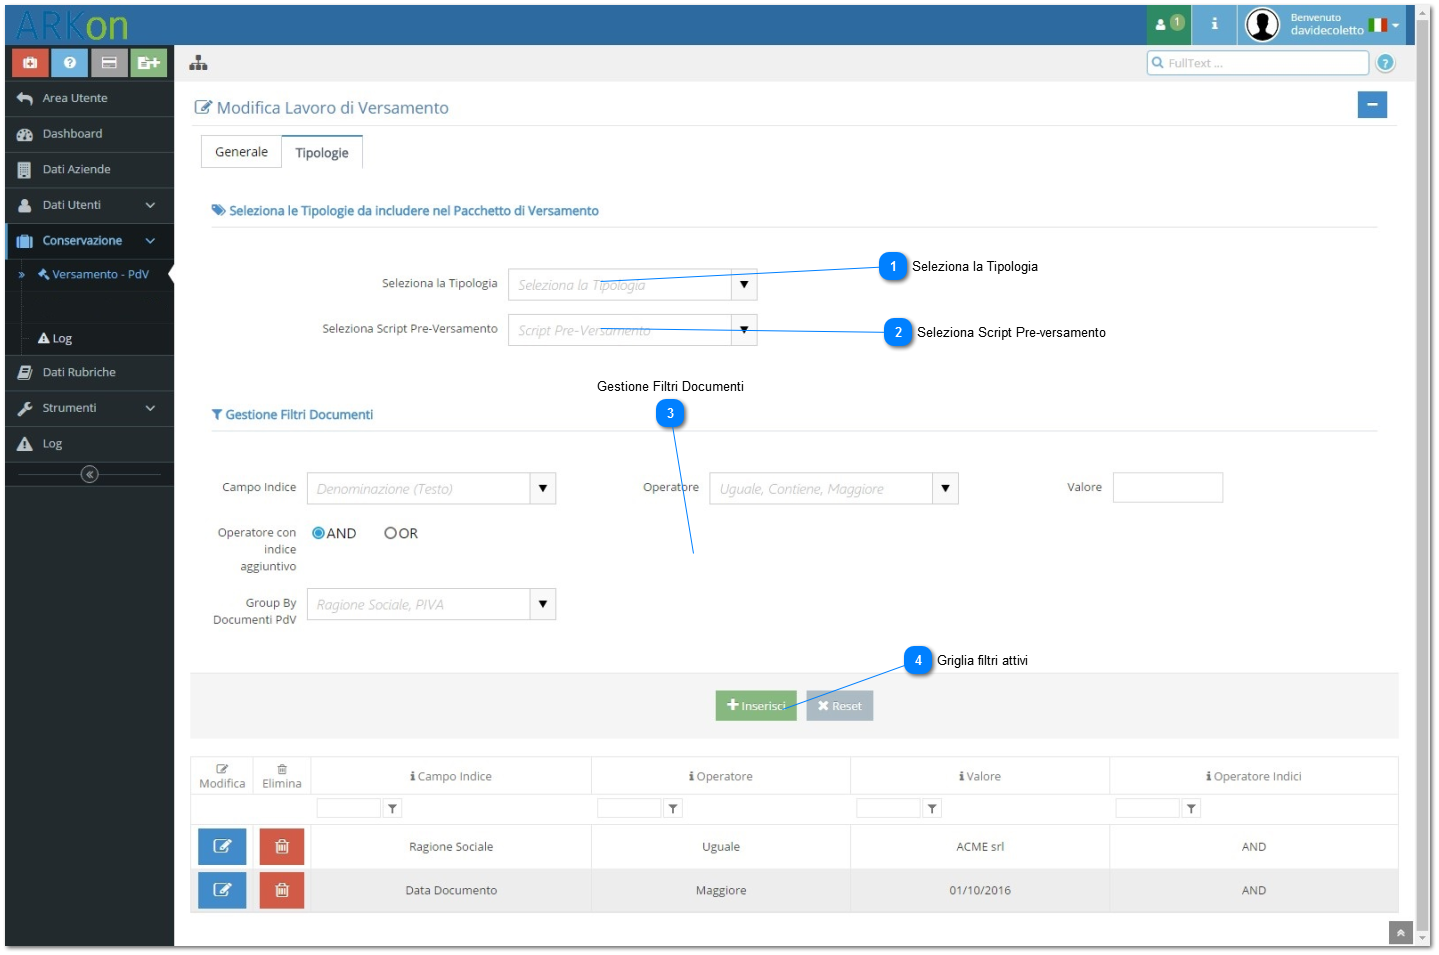1439x955 pixels.
Task: Click the ACME srl cell
Action: coord(980,846)
